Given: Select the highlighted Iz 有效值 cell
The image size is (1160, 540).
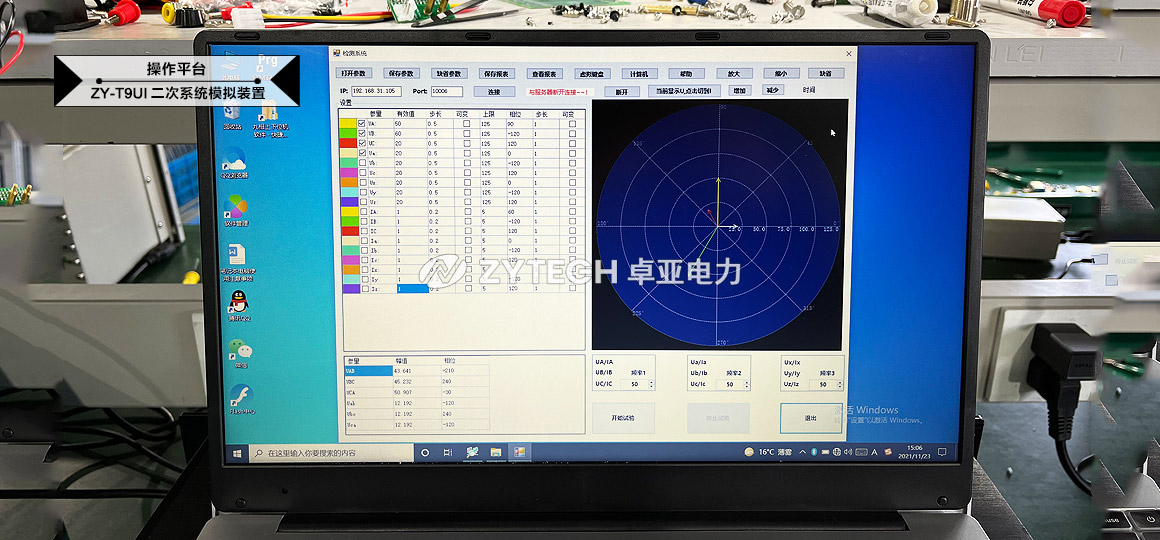Looking at the screenshot, I should coord(413,289).
